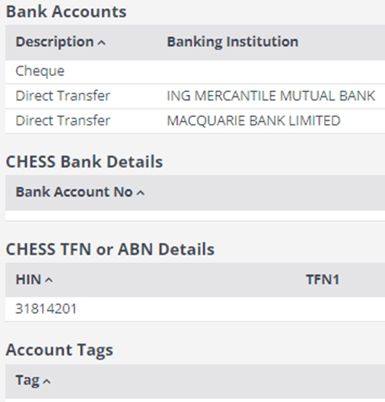385x402 pixels.
Task: Select the Direct Transfer row, Macquarie Bank
Action: point(195,121)
